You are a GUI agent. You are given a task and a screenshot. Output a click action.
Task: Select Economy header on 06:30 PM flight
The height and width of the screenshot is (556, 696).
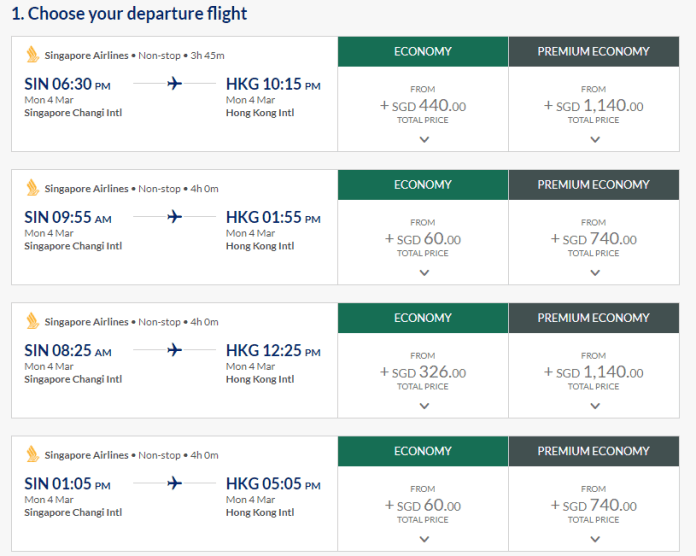(423, 51)
